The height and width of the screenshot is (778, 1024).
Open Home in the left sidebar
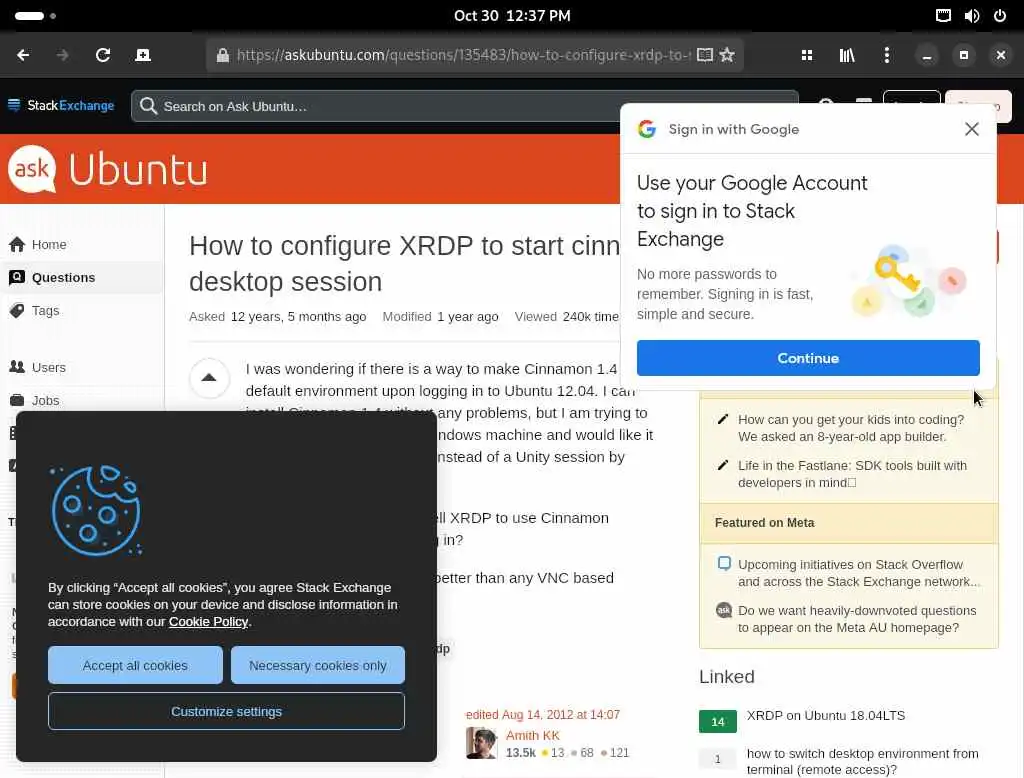[x=49, y=244]
